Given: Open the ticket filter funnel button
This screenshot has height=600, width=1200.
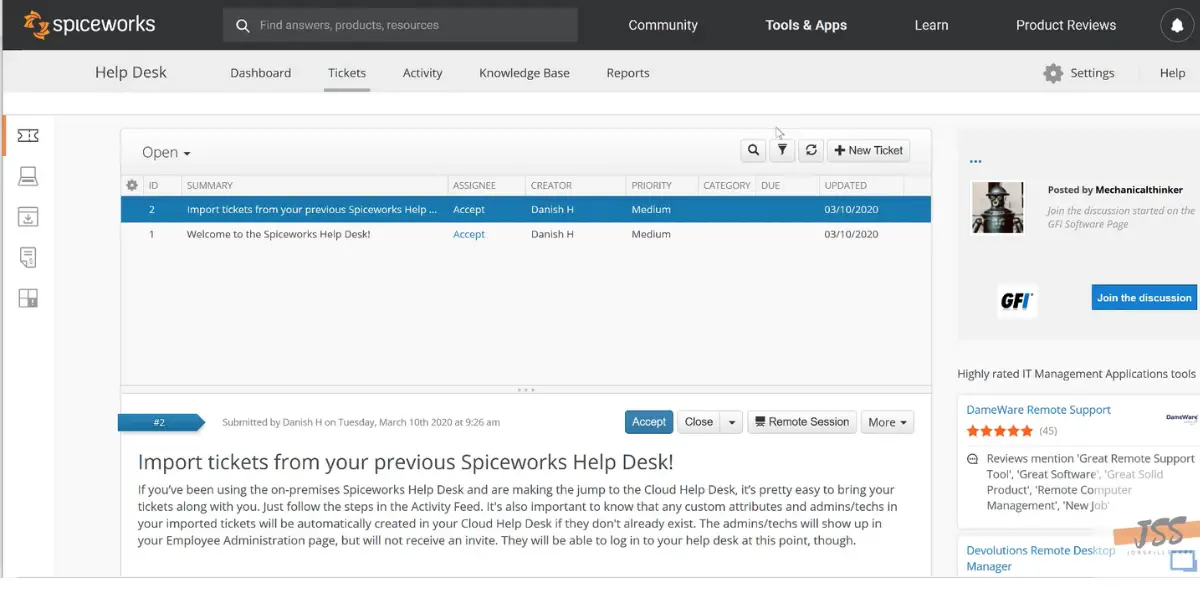Looking at the screenshot, I should pos(783,150).
